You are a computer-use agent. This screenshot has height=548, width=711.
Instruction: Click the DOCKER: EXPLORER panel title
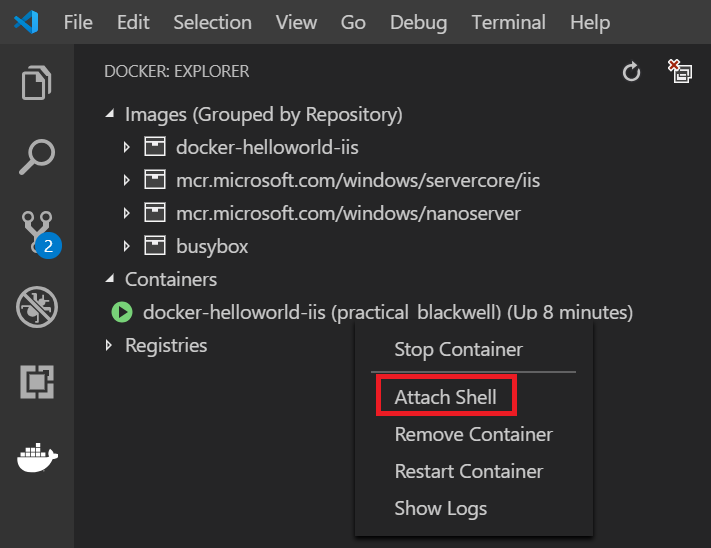pos(176,72)
